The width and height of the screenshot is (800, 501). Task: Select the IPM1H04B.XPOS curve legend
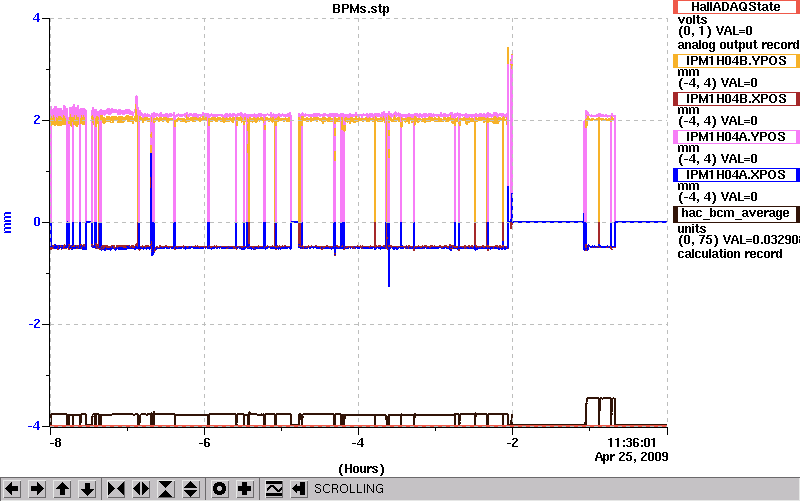[x=736, y=98]
